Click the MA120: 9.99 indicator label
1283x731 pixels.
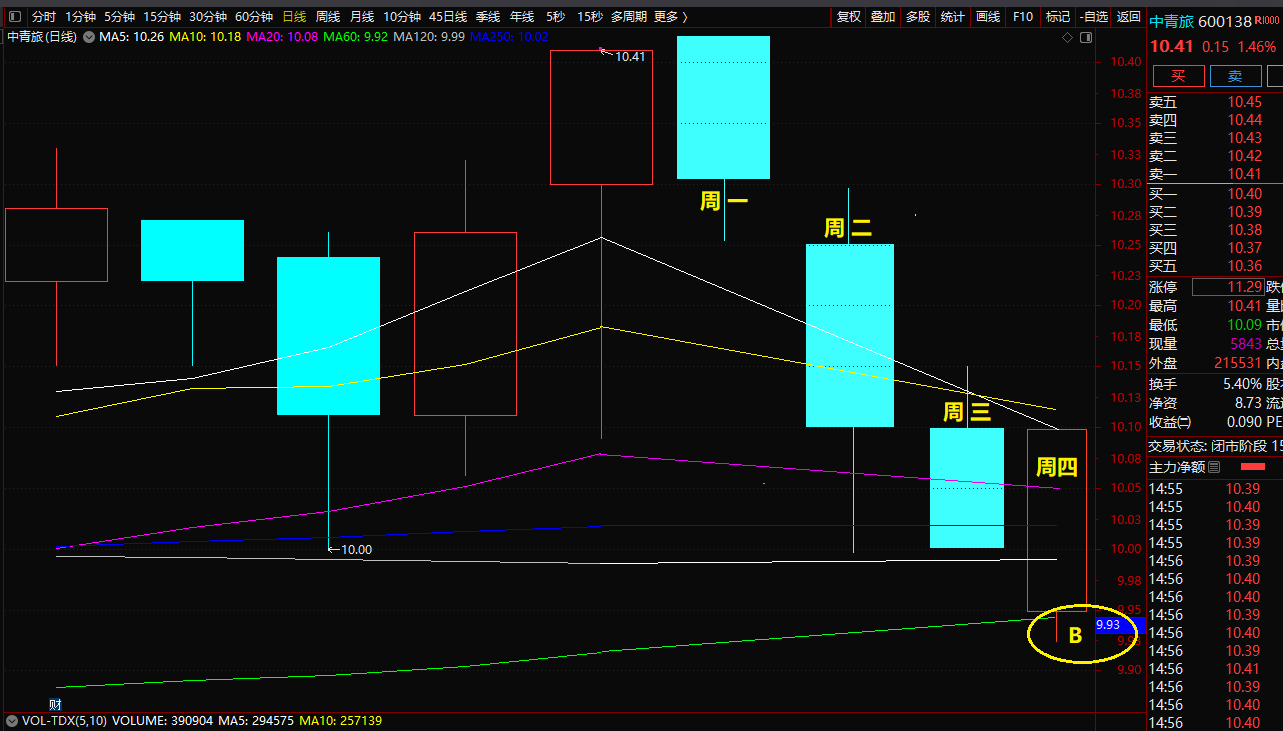coord(429,37)
